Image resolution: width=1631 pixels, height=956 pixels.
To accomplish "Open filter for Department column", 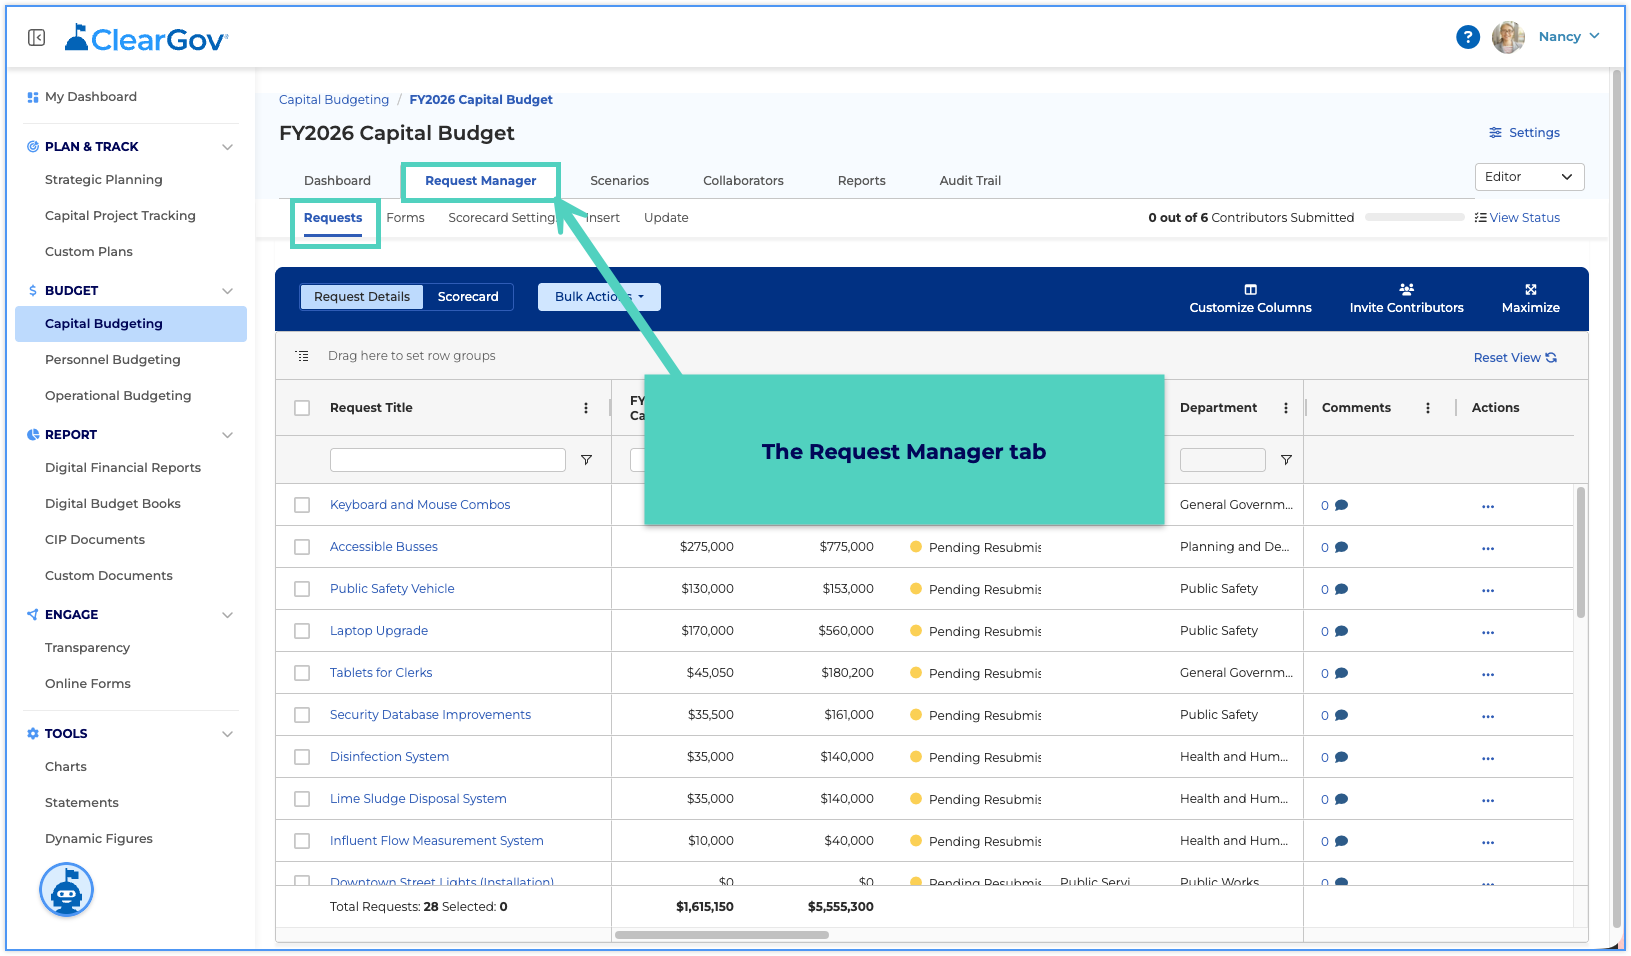I will tap(1286, 460).
